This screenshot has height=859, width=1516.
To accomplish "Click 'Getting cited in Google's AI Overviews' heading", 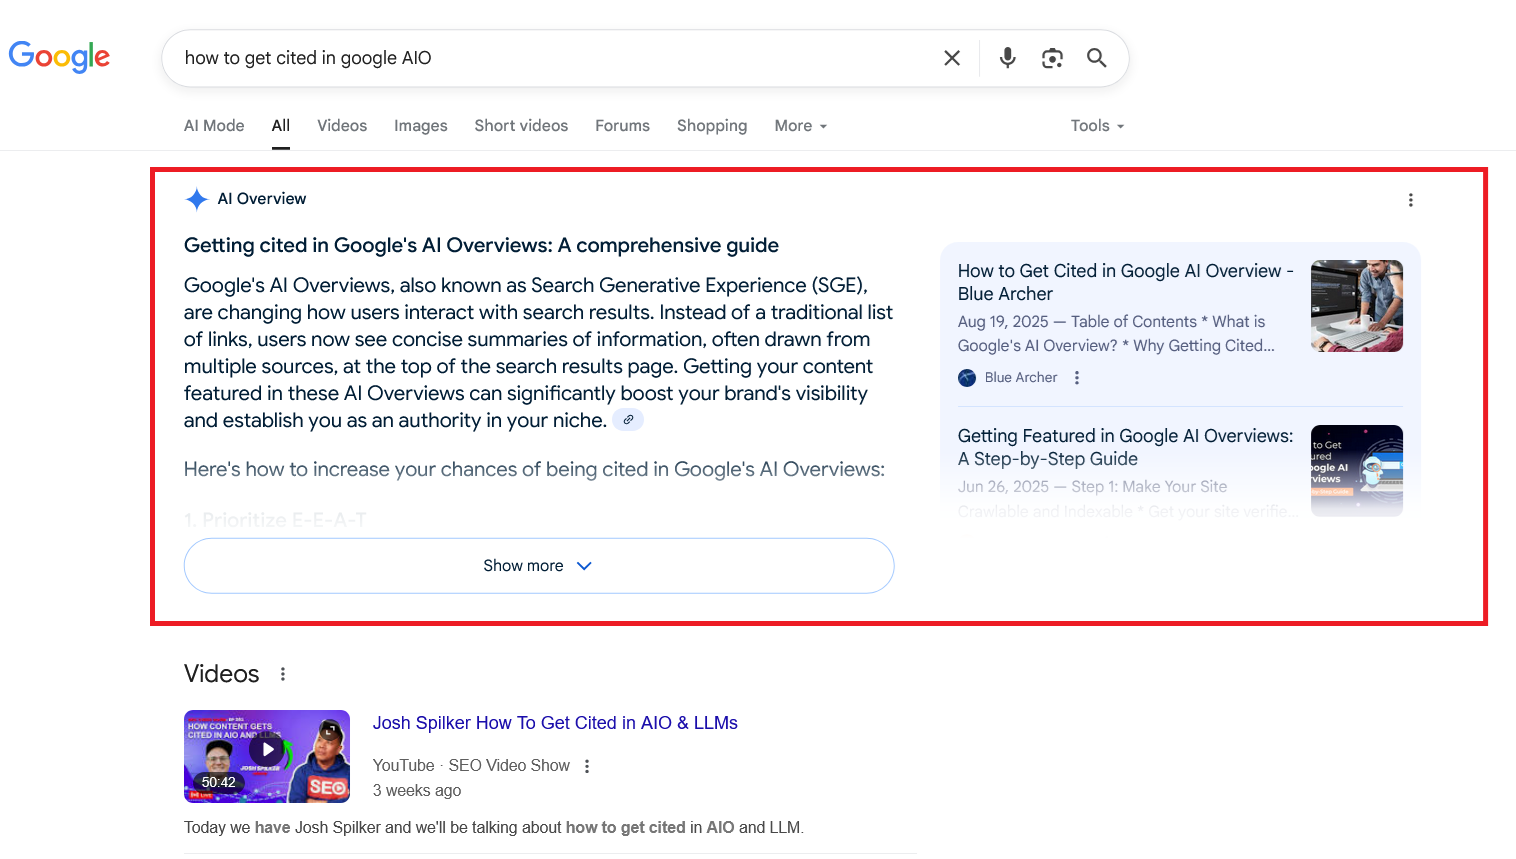I will pos(481,245).
